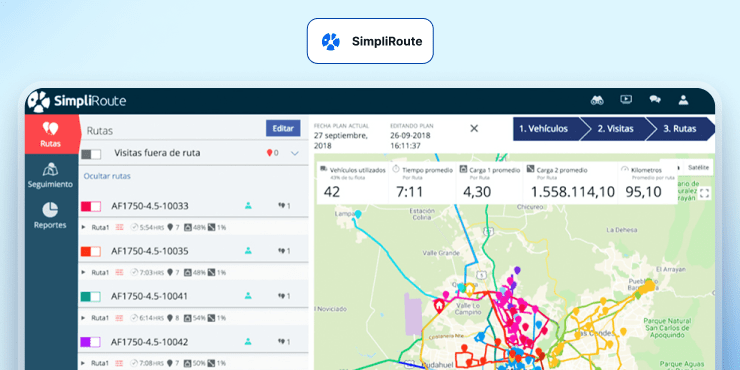Expand Ruta1 under AF1750-4.5-10035
This screenshot has height=370, width=740.
tap(84, 272)
